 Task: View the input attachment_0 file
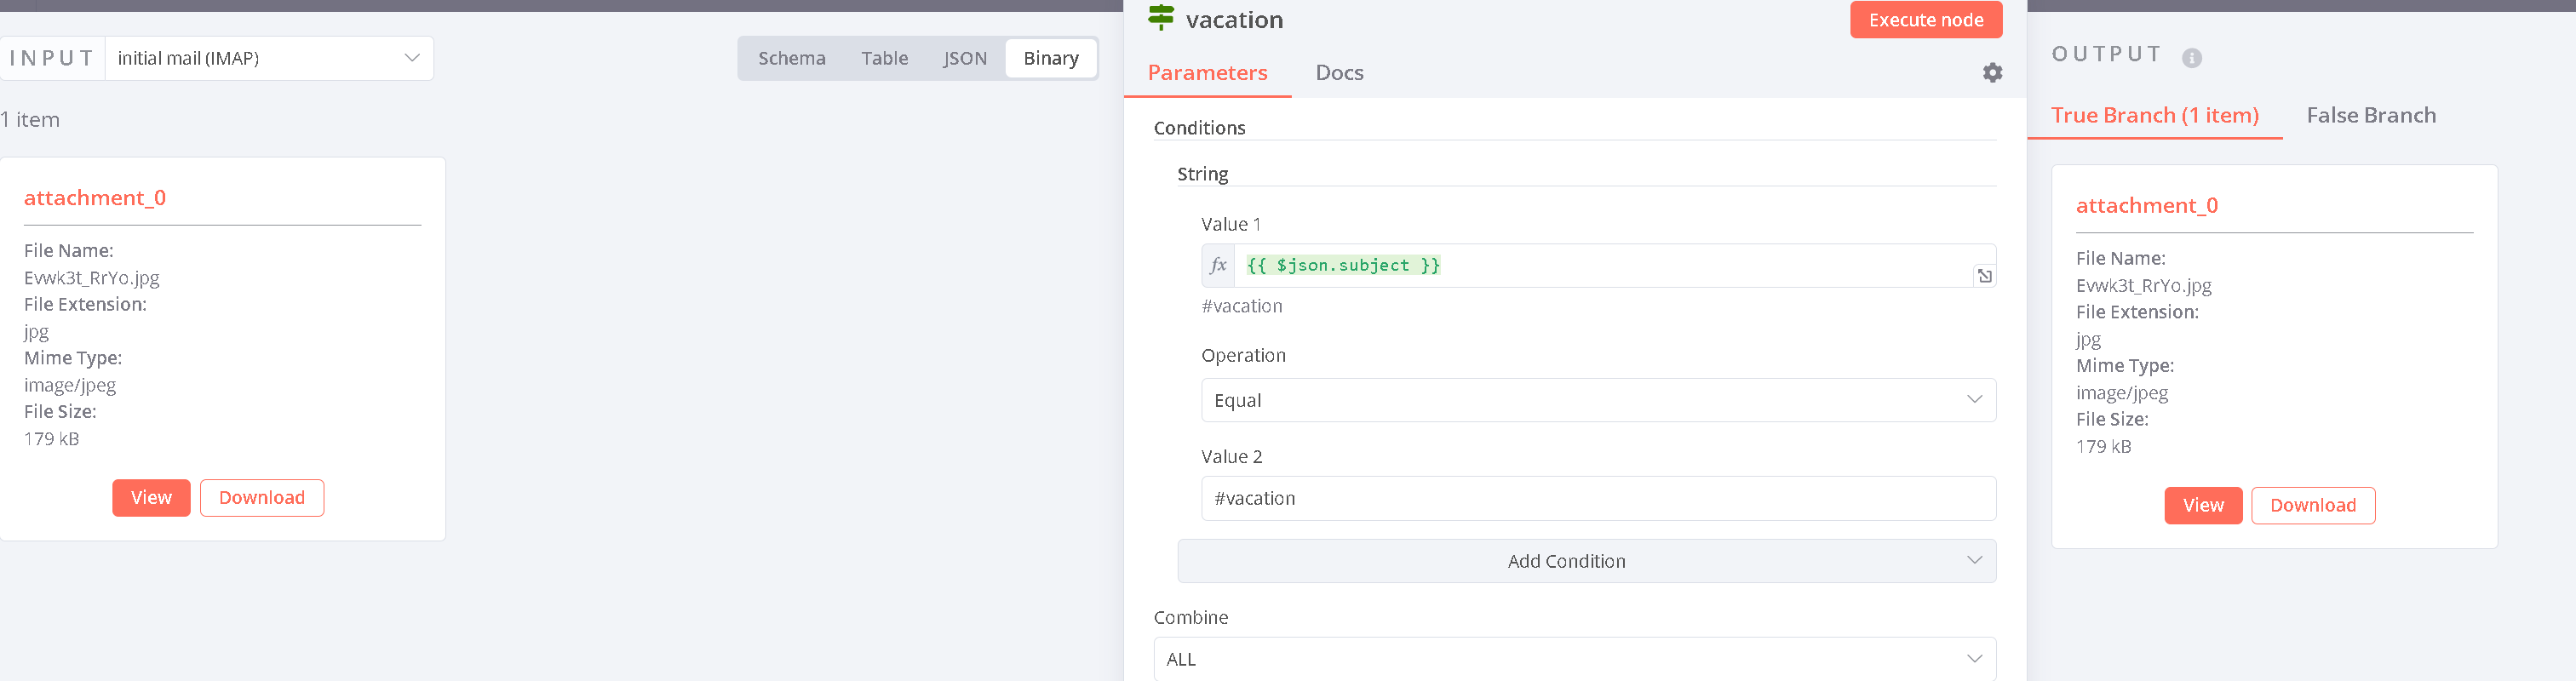click(x=151, y=498)
